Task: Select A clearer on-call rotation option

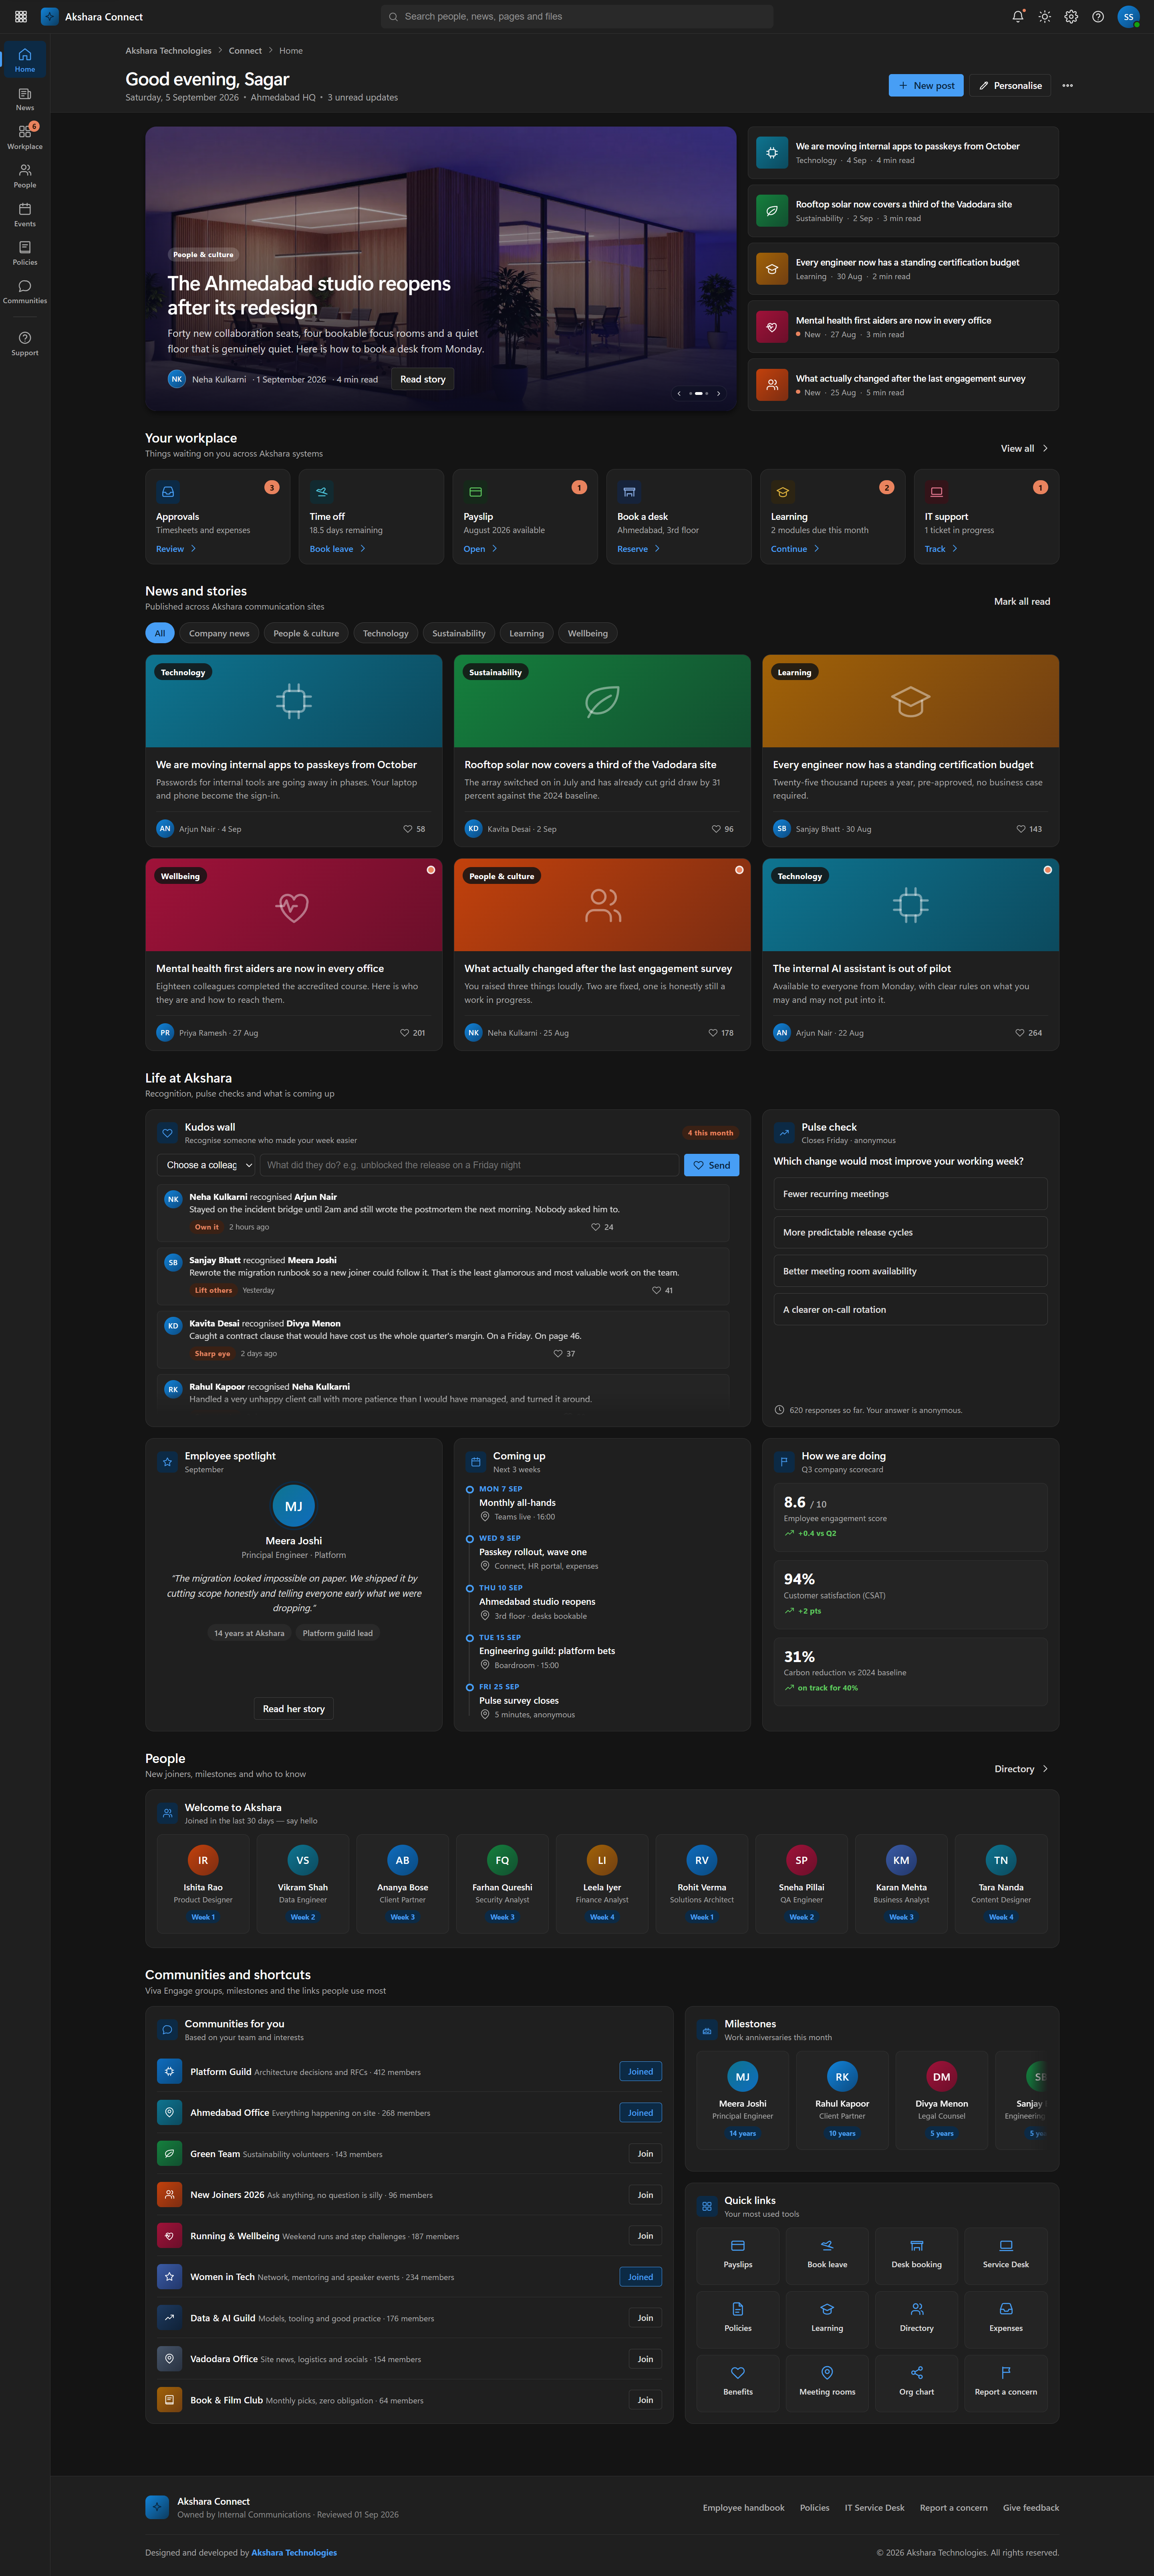Action: coord(910,1309)
